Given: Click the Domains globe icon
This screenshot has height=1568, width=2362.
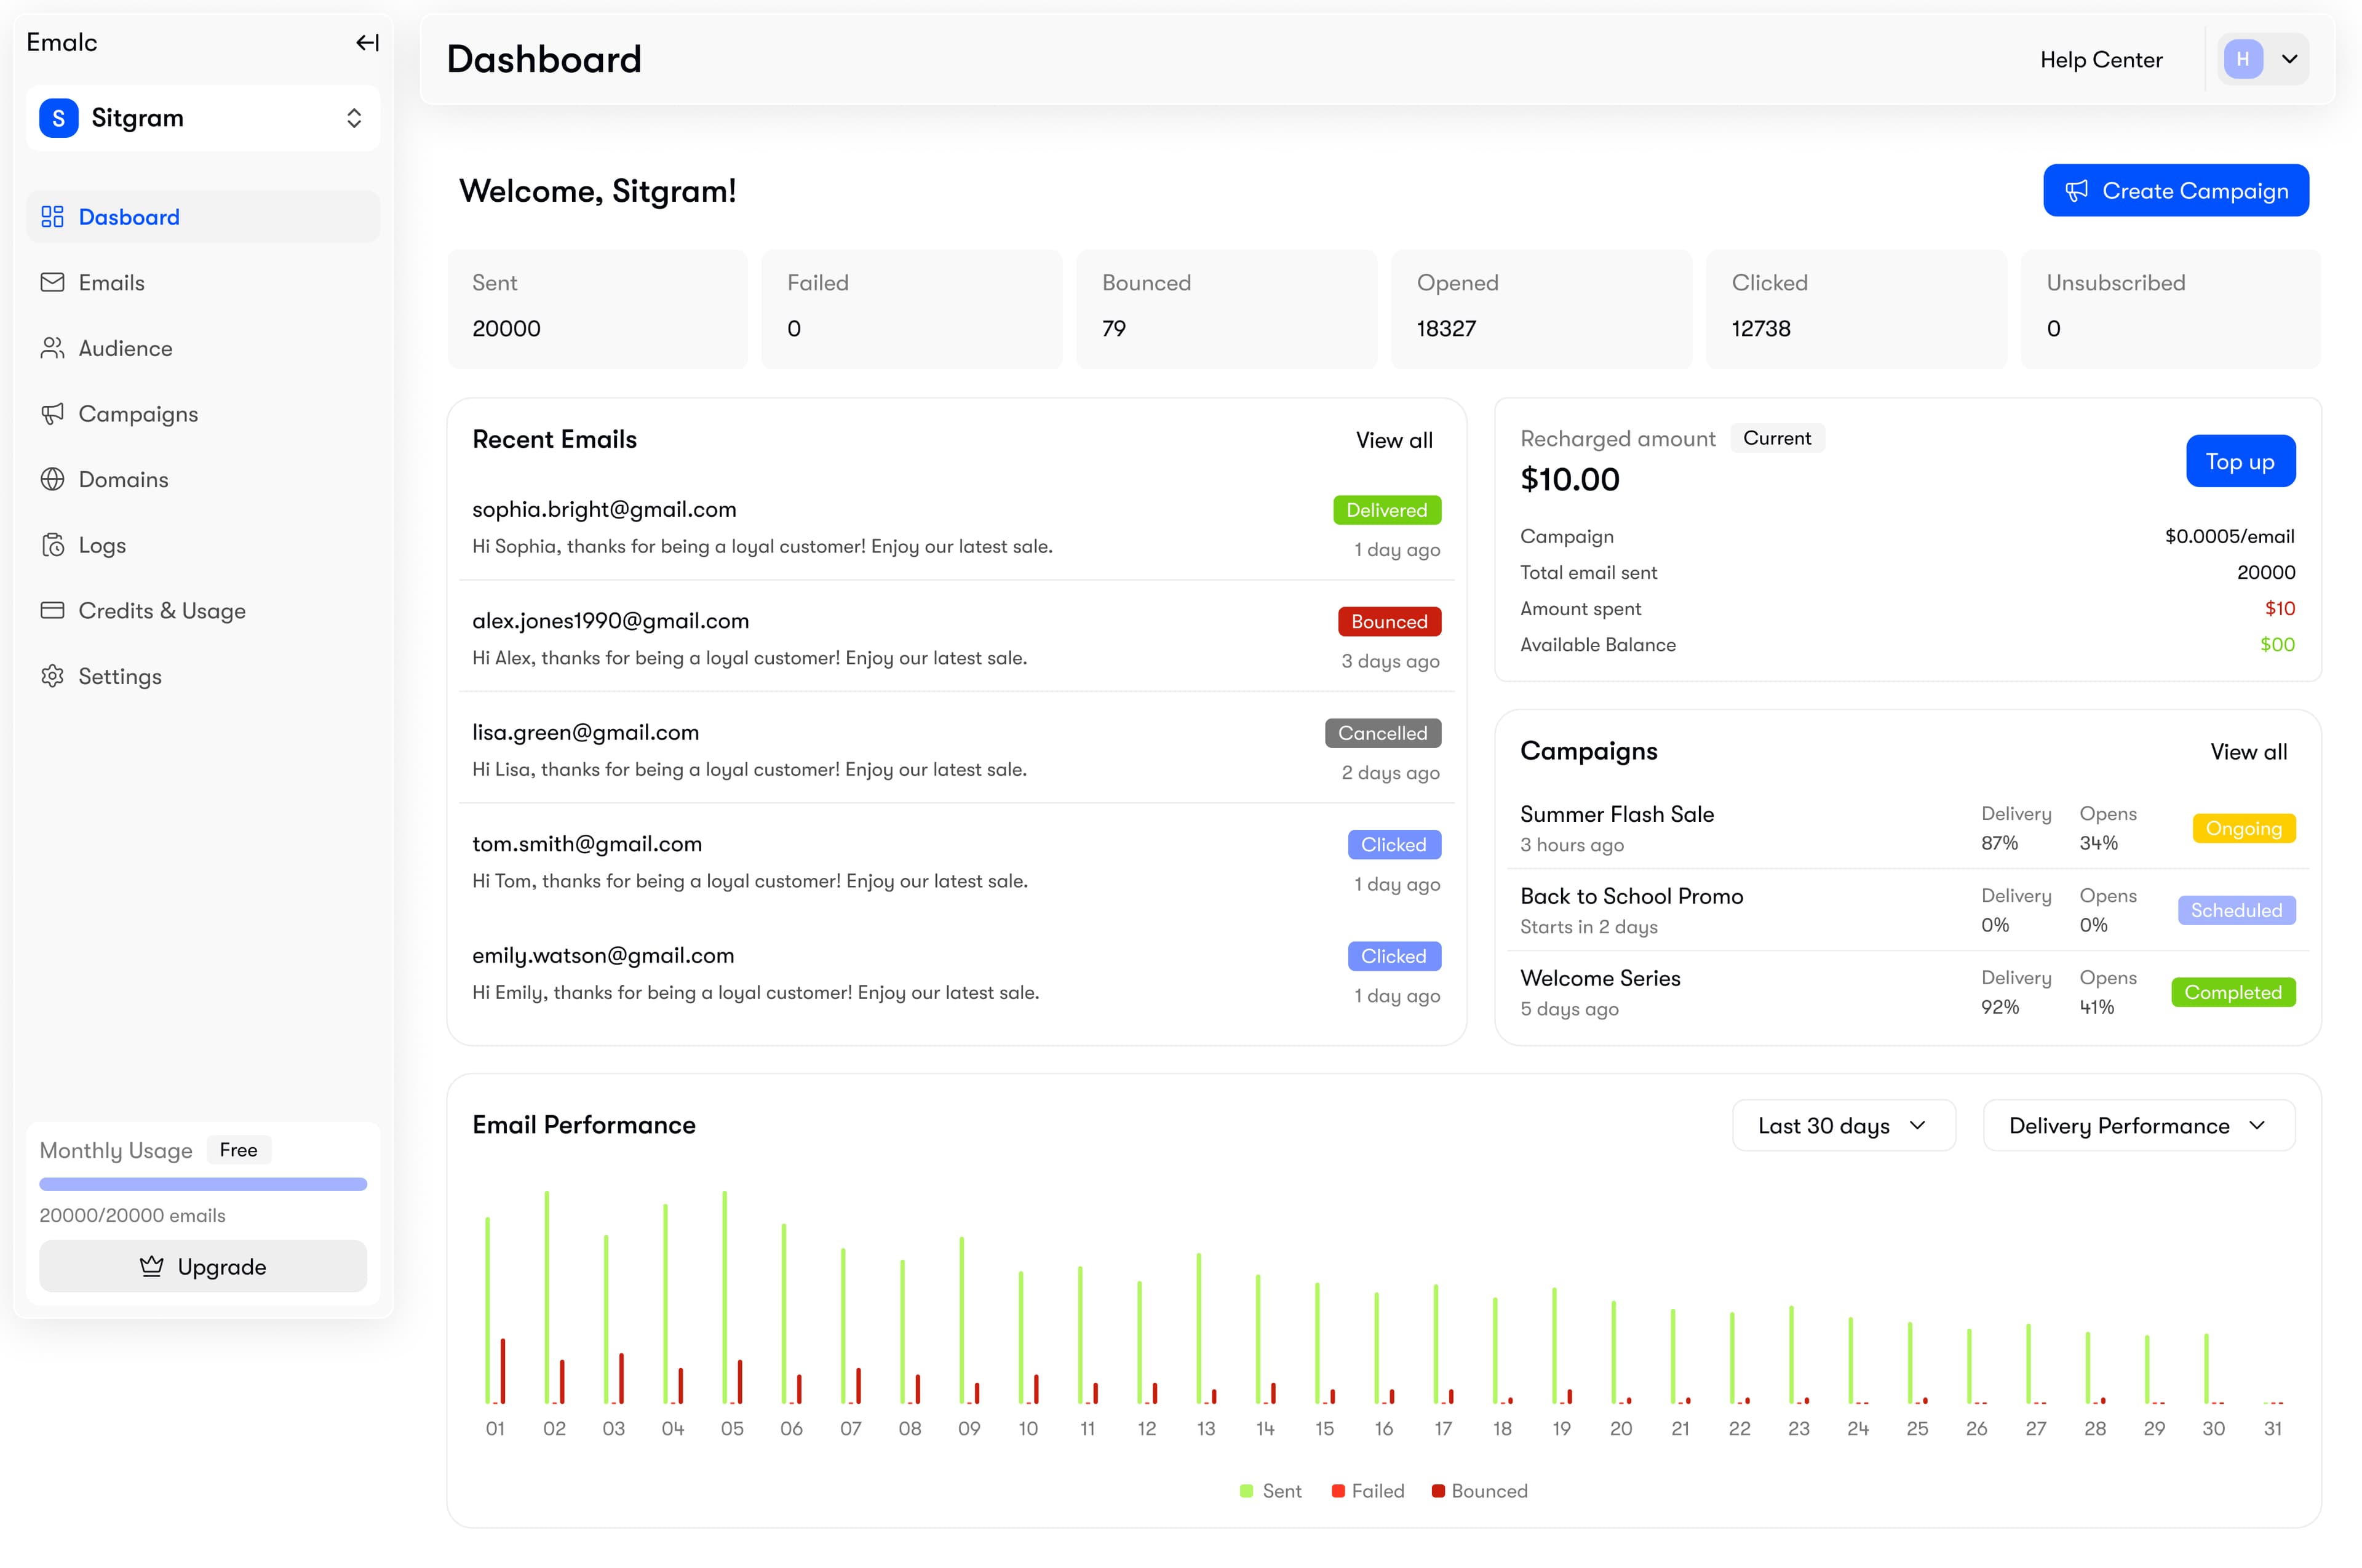Looking at the screenshot, I should point(52,479).
